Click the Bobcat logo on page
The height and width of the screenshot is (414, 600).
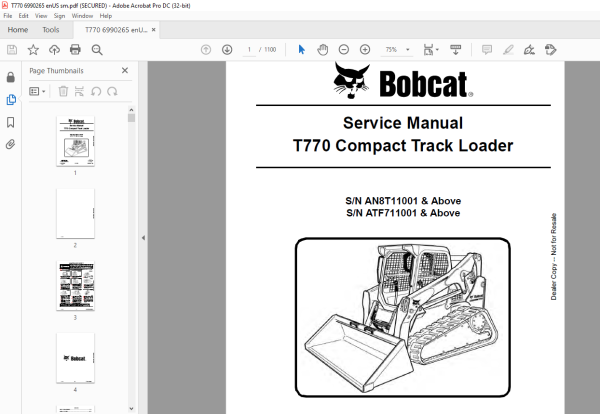pyautogui.click(x=403, y=81)
